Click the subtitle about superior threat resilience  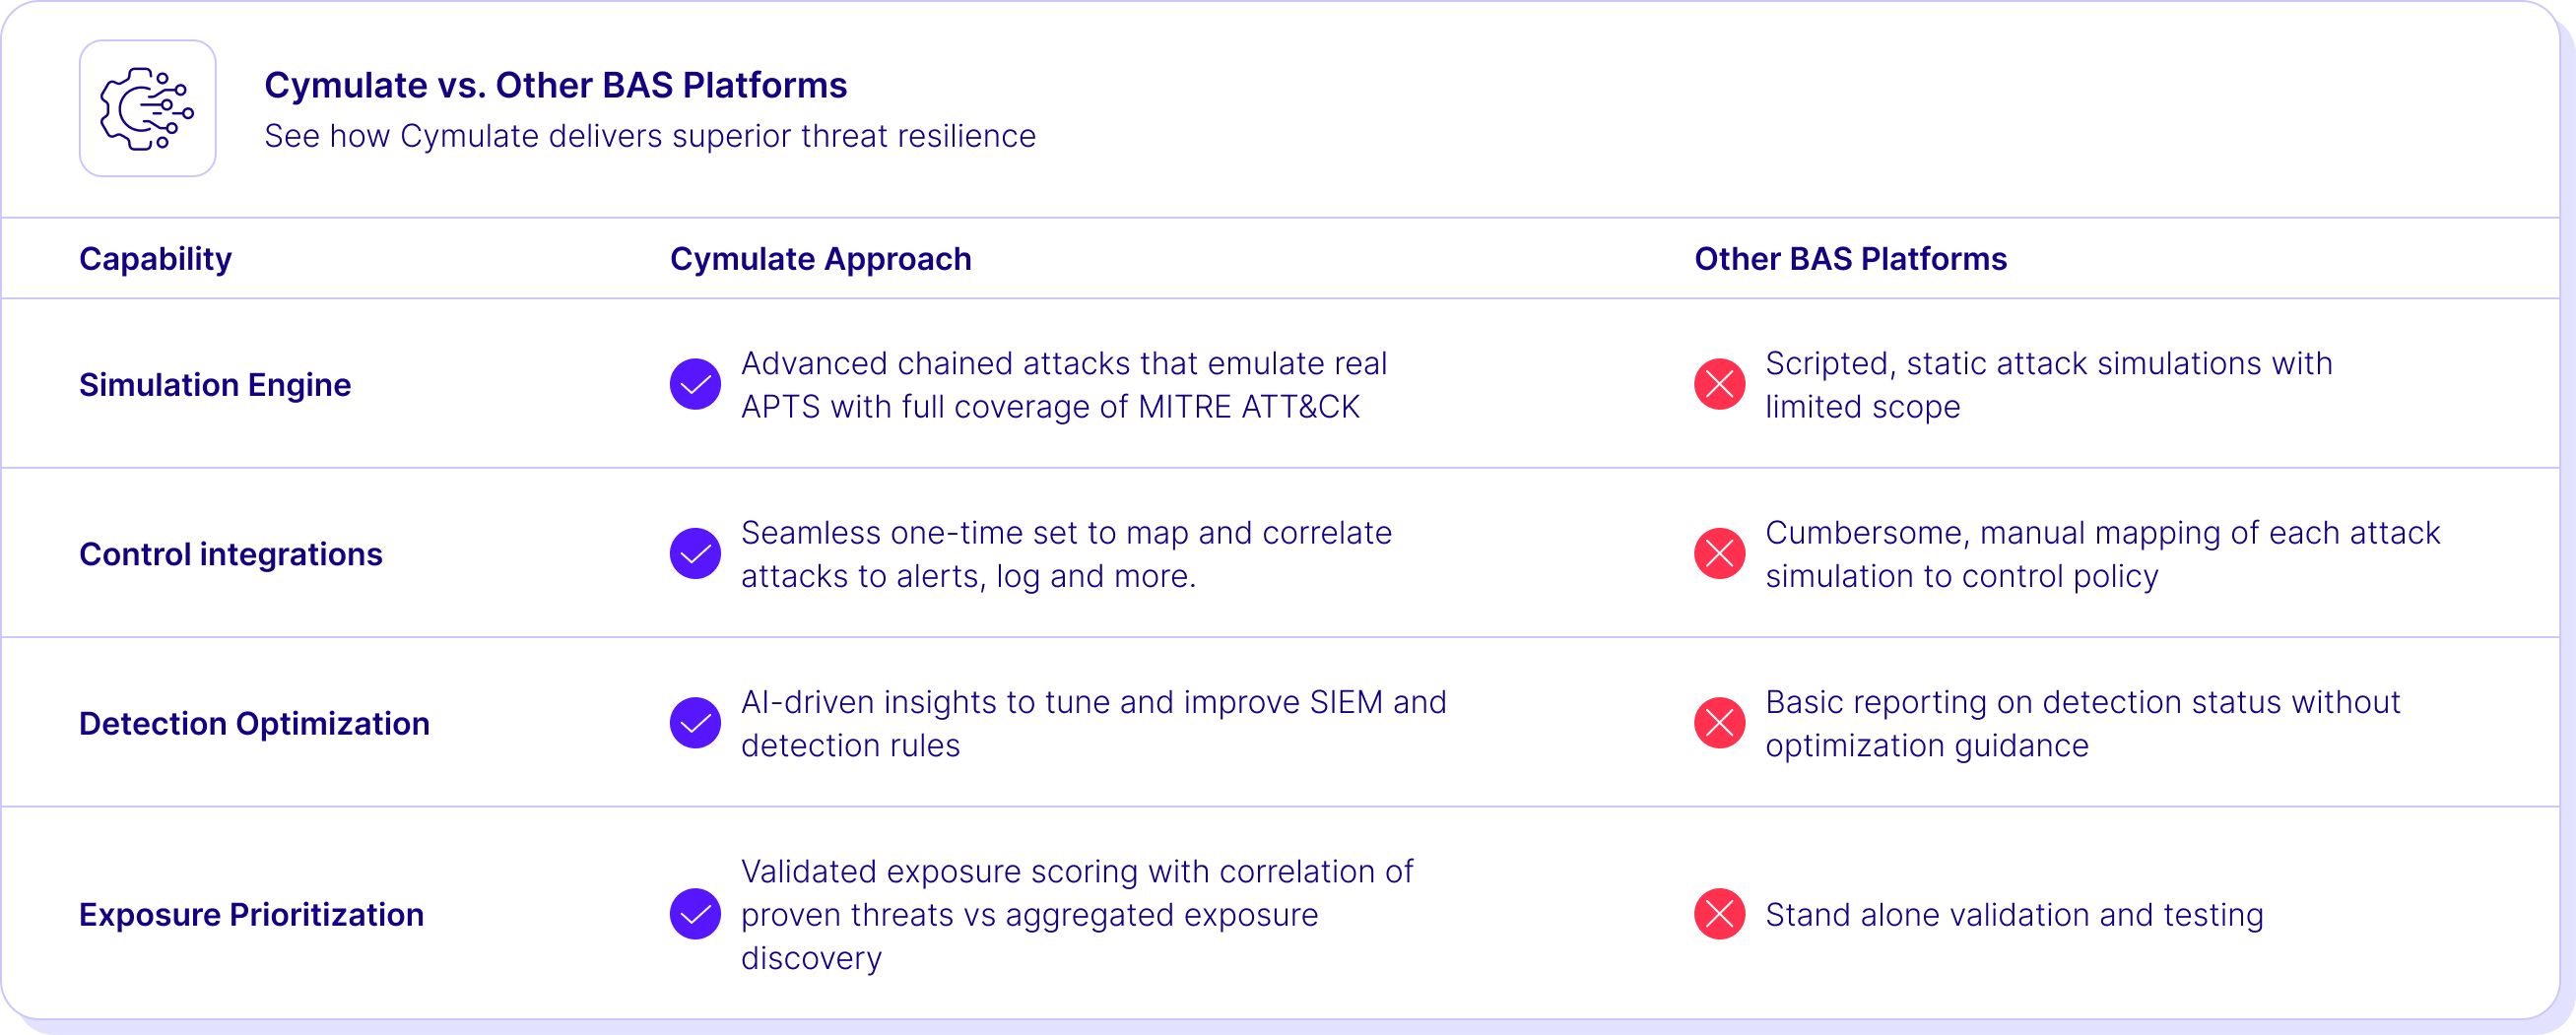coord(650,136)
